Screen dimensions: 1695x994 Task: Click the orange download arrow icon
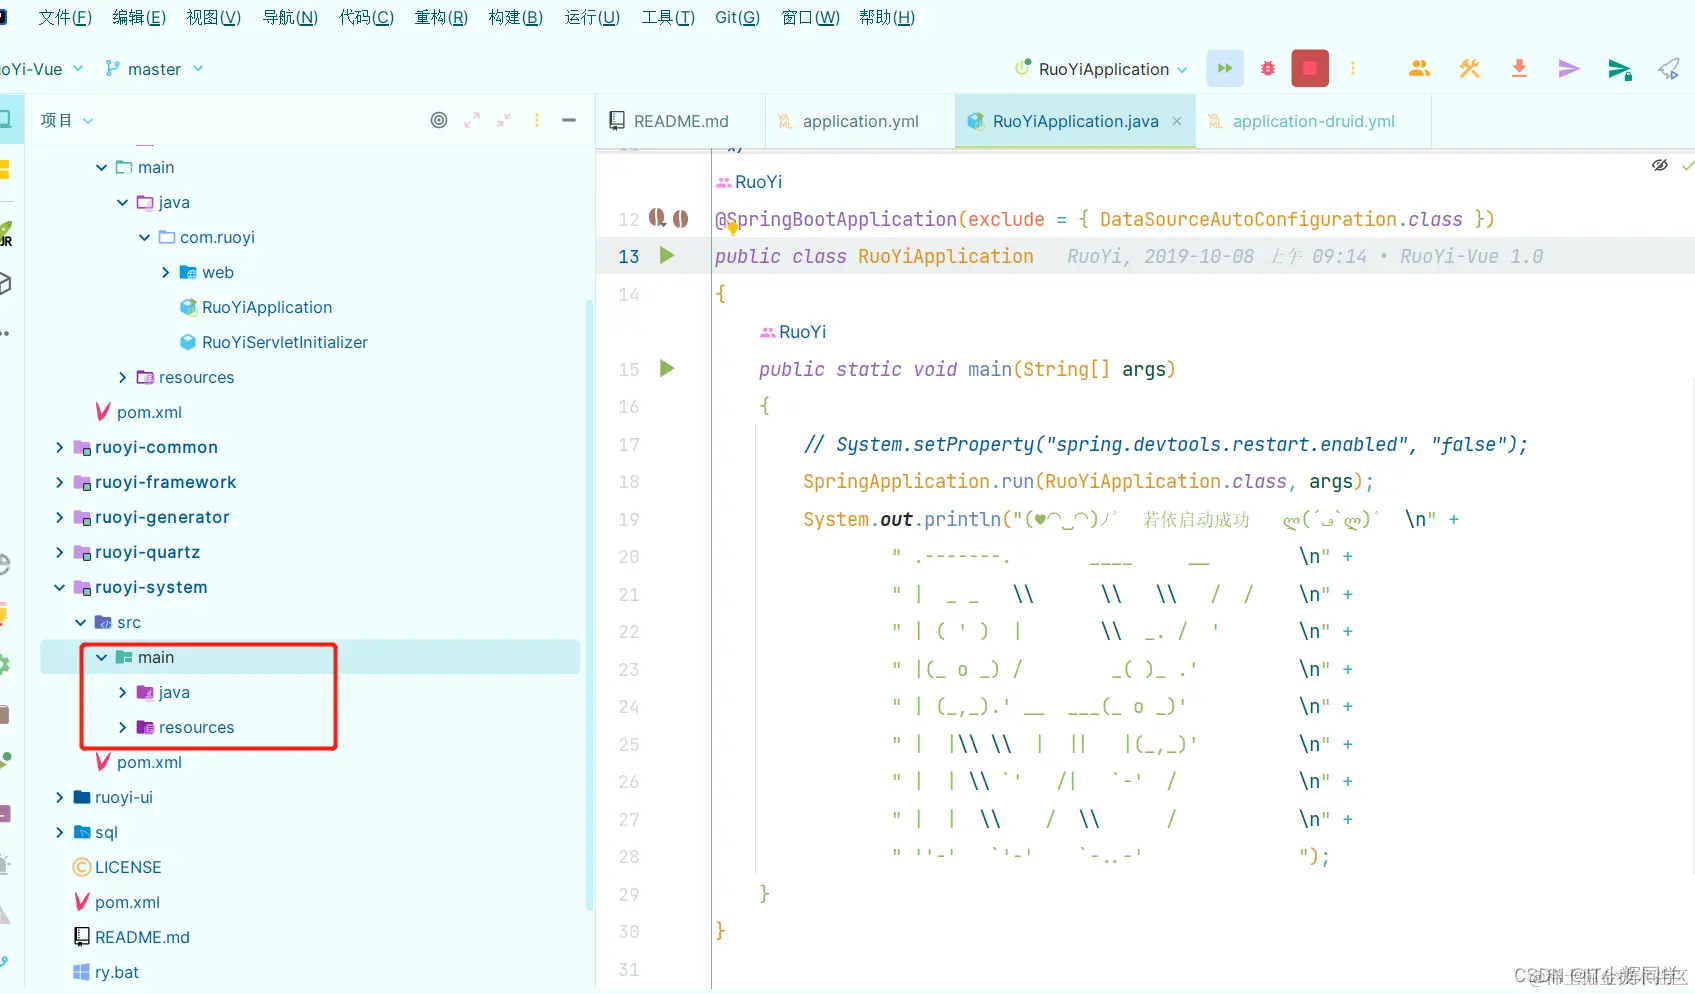(1519, 69)
